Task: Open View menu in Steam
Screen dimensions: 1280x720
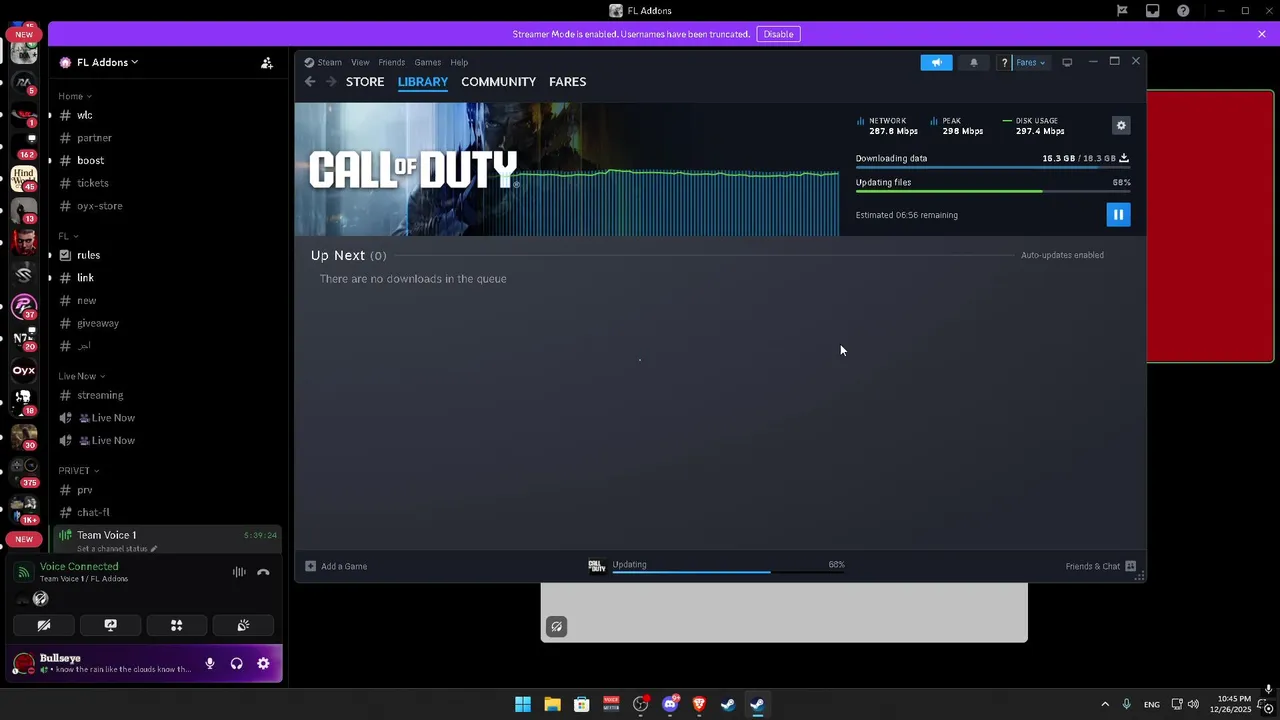Action: point(360,62)
